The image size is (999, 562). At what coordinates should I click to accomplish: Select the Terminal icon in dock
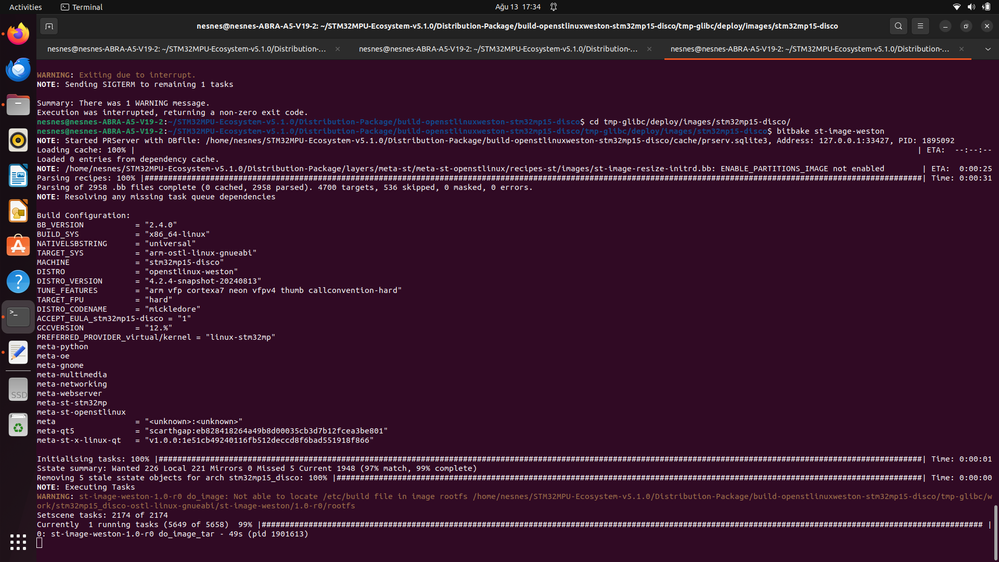tap(18, 317)
